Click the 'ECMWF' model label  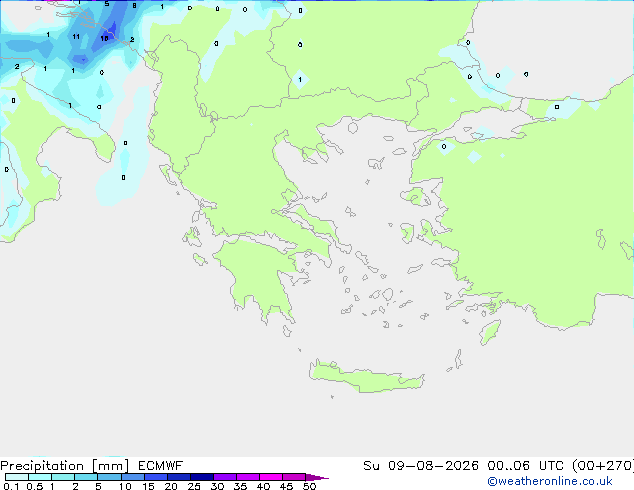tap(161, 466)
